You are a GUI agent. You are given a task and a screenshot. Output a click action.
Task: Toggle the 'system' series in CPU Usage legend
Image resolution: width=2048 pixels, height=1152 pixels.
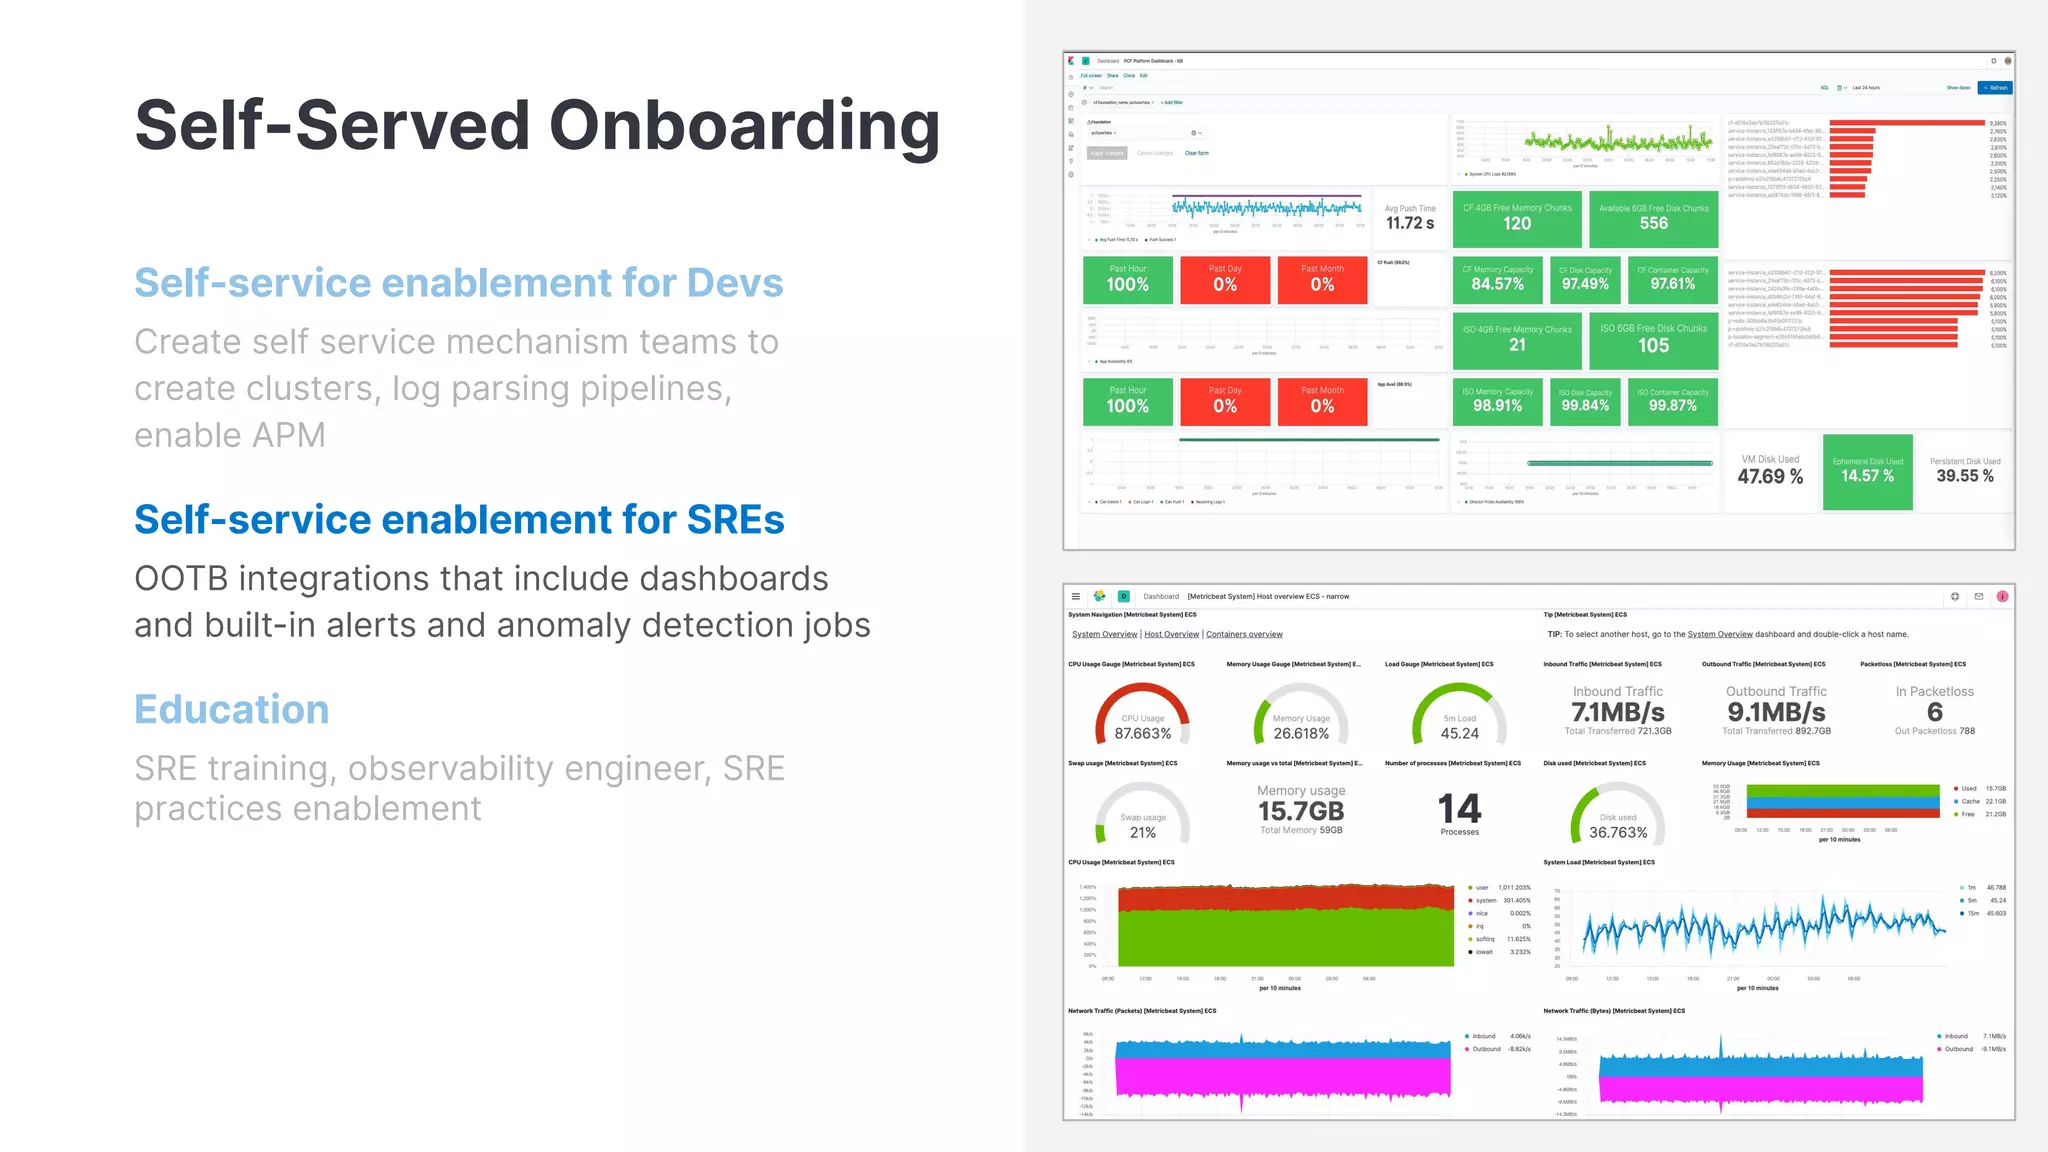point(1485,901)
